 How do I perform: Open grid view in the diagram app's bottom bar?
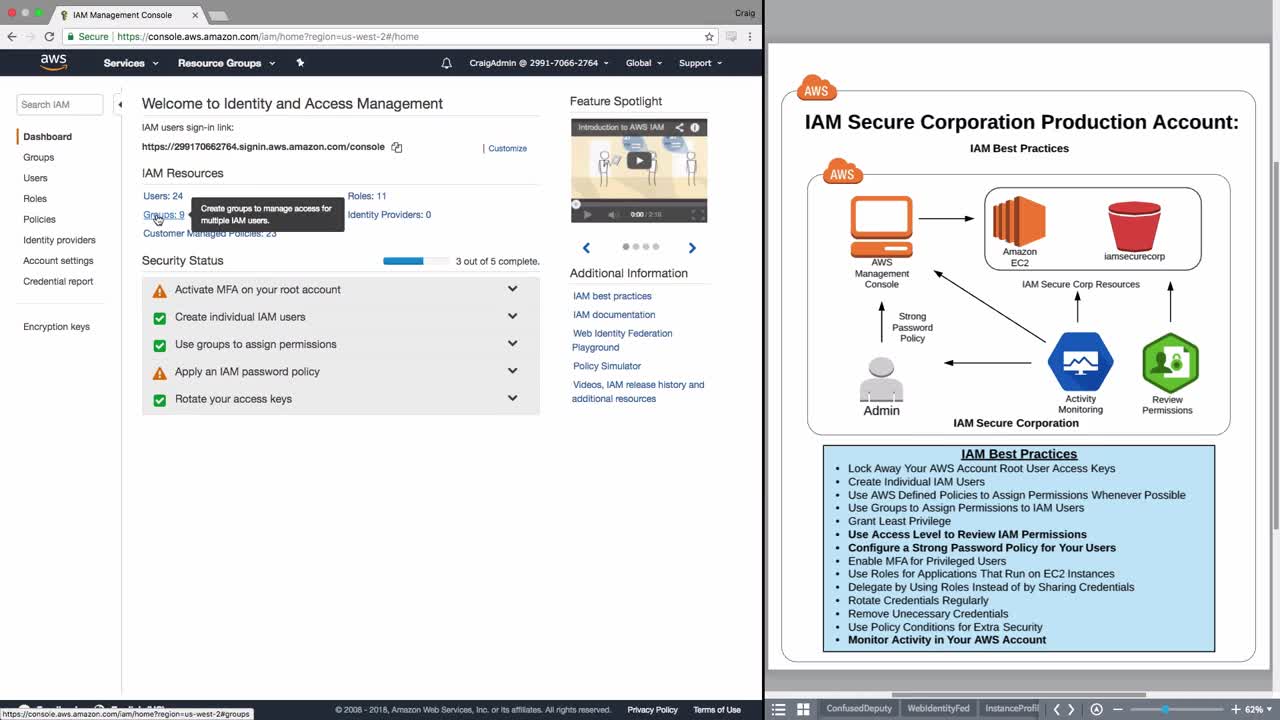(x=803, y=709)
